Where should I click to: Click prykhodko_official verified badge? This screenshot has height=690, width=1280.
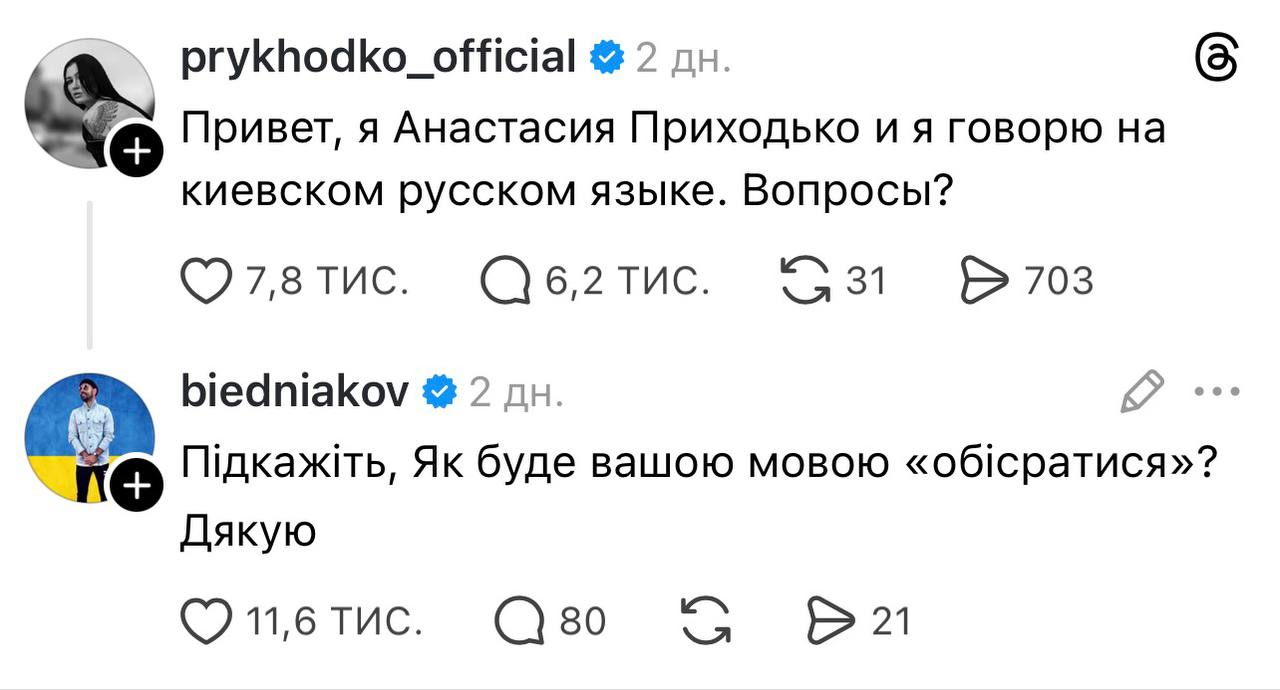pyautogui.click(x=606, y=58)
